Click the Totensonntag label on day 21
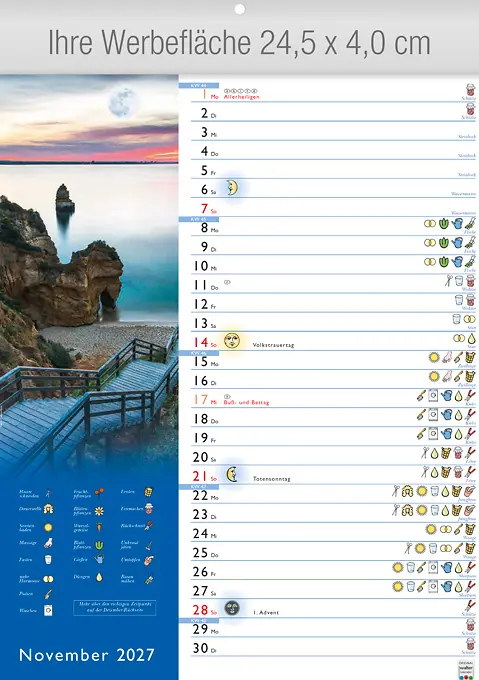 click(x=272, y=479)
